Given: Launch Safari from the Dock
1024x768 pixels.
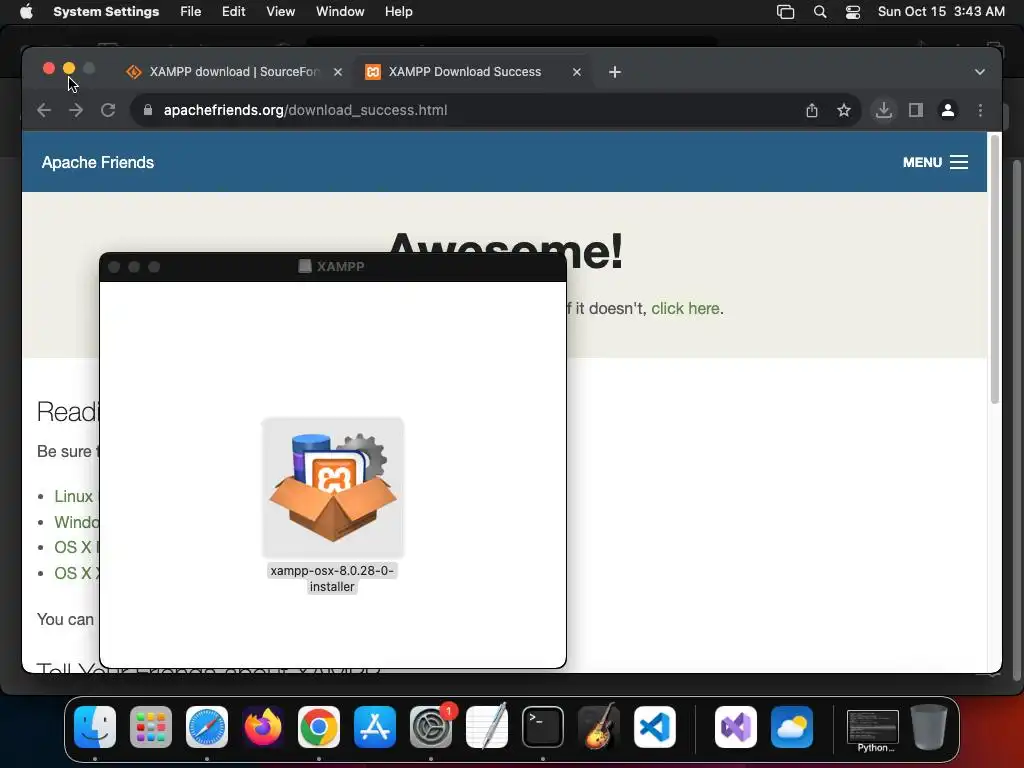Looking at the screenshot, I should [x=207, y=727].
